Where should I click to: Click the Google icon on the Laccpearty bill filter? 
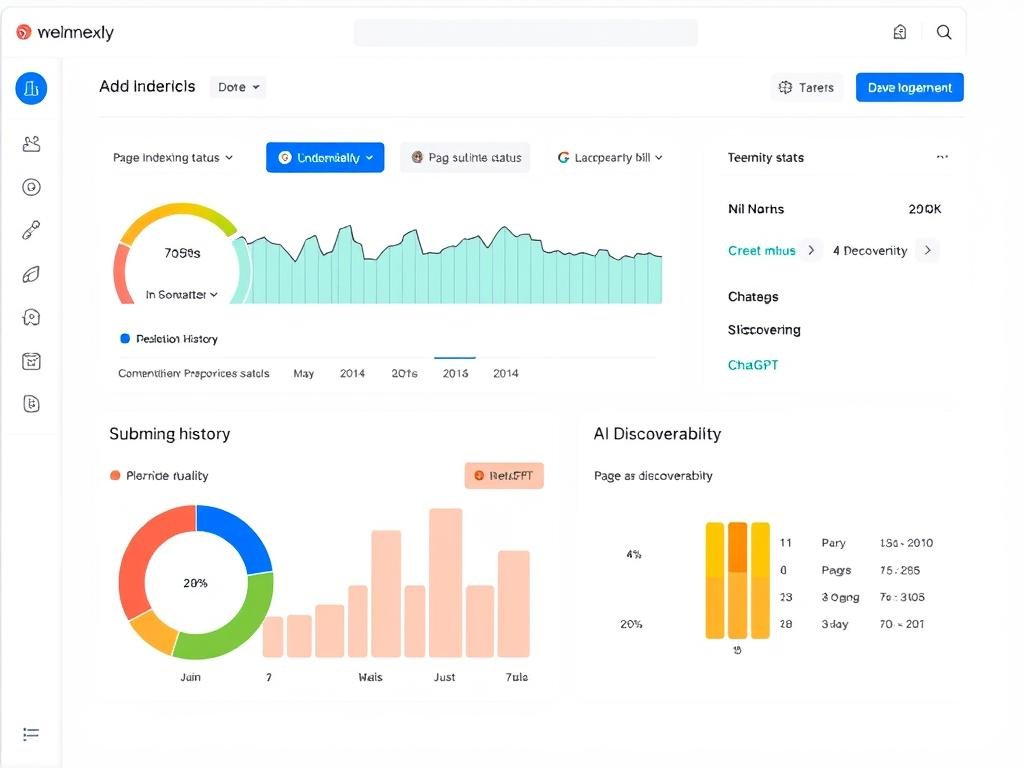click(x=562, y=157)
